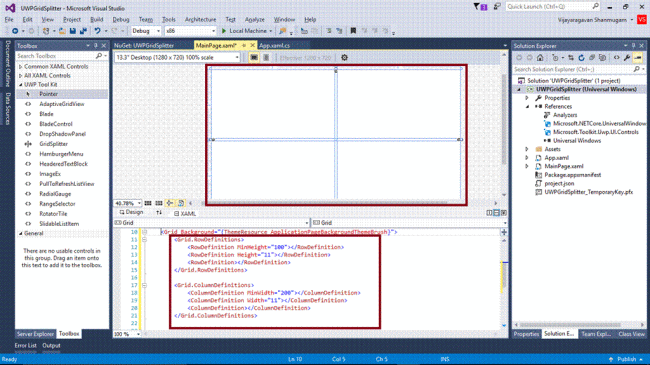Image resolution: width=650 pixels, height=365 pixels.
Task: Click Collapse All icon in Solution Explorer
Action: pos(592,58)
